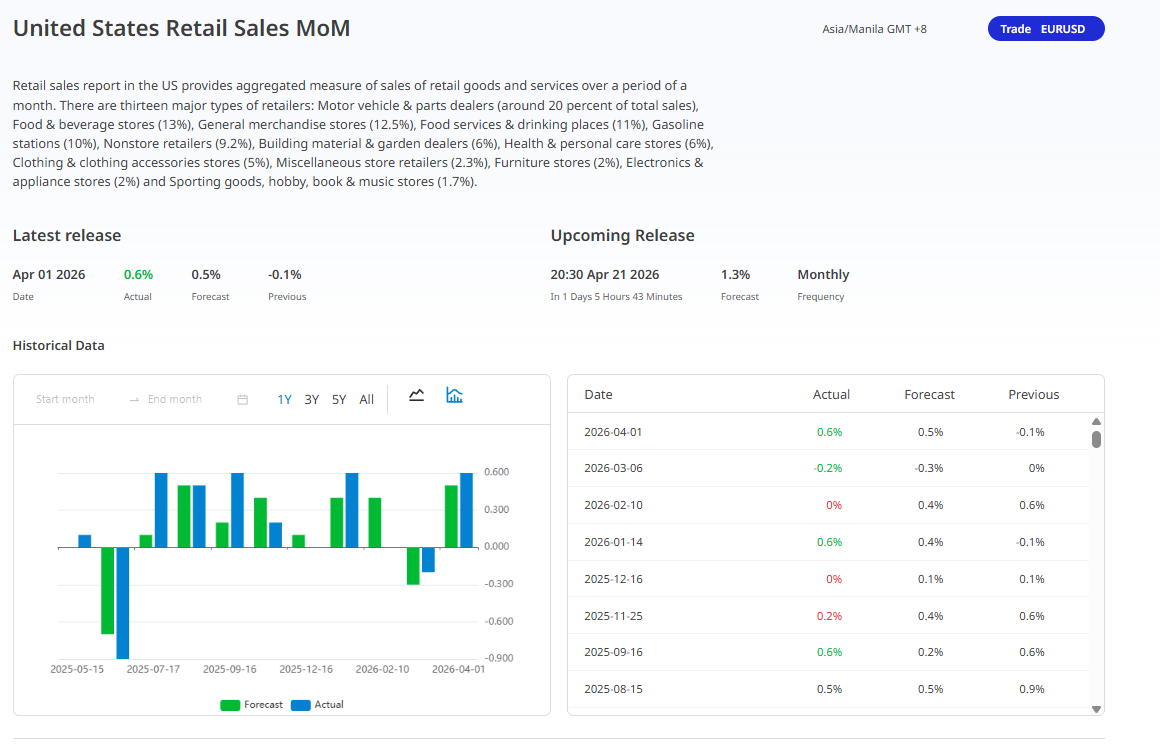The width and height of the screenshot is (1160, 756).
Task: Click the Trade EURUSD button
Action: pos(1045,29)
